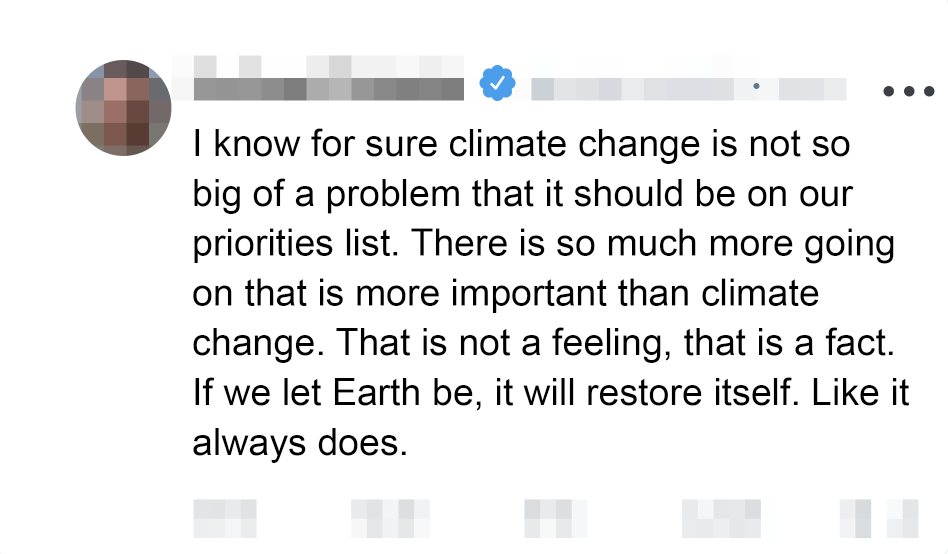Click the blue verified checkmark badge
Image resolution: width=948 pixels, height=554 pixels.
497,83
